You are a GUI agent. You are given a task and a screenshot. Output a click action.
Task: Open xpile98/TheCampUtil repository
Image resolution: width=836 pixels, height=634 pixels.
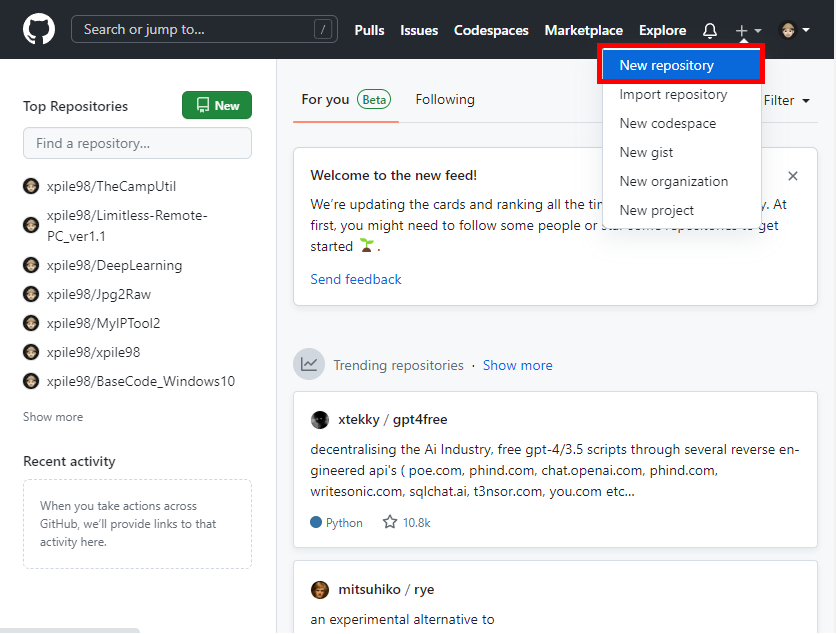point(111,186)
